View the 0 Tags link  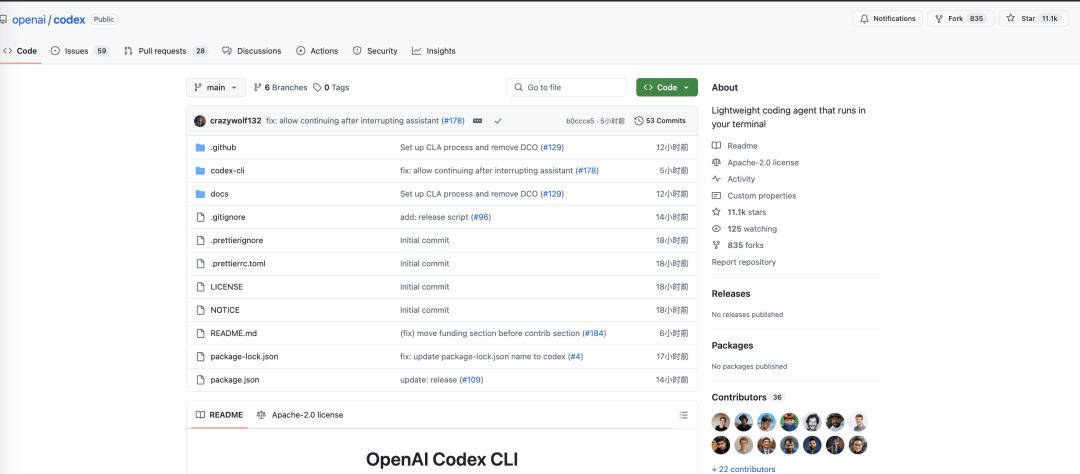[x=331, y=87]
